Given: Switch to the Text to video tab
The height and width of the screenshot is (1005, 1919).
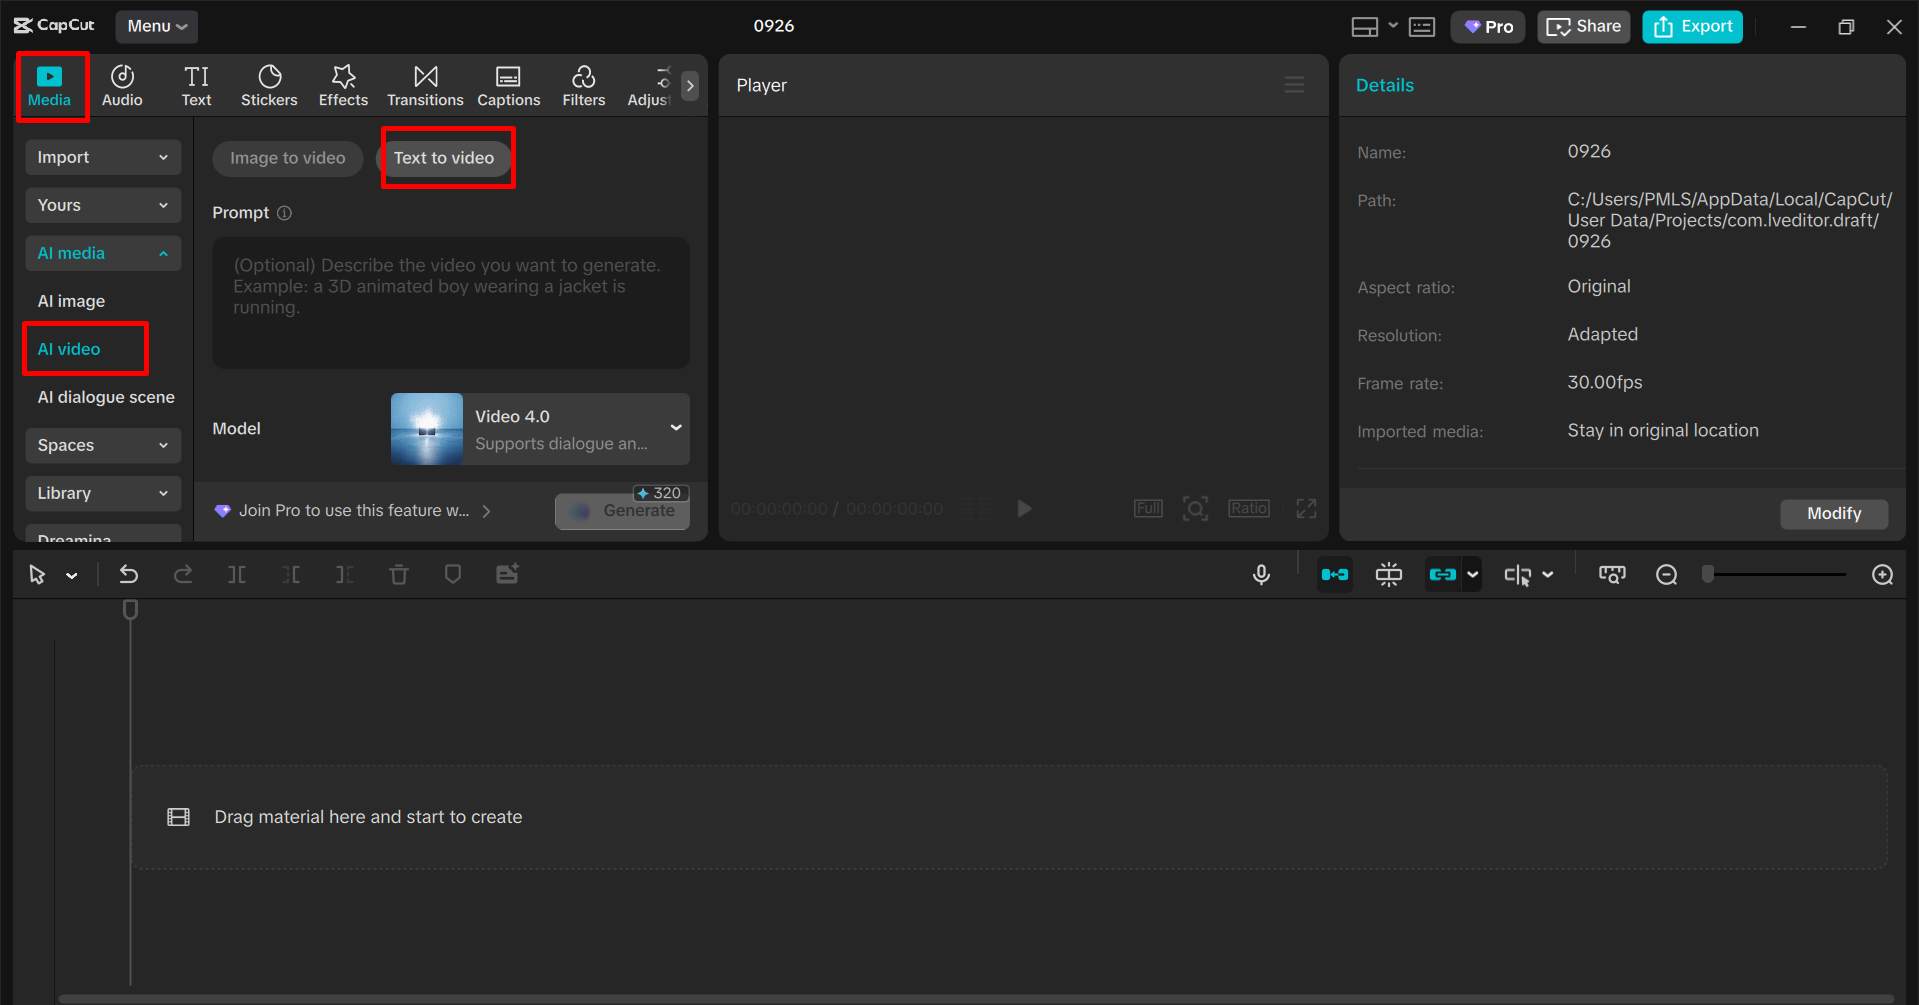Looking at the screenshot, I should click(x=444, y=157).
